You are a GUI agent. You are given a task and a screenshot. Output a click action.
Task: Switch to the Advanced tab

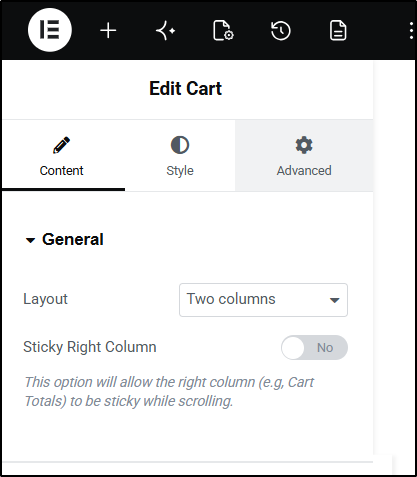point(304,156)
